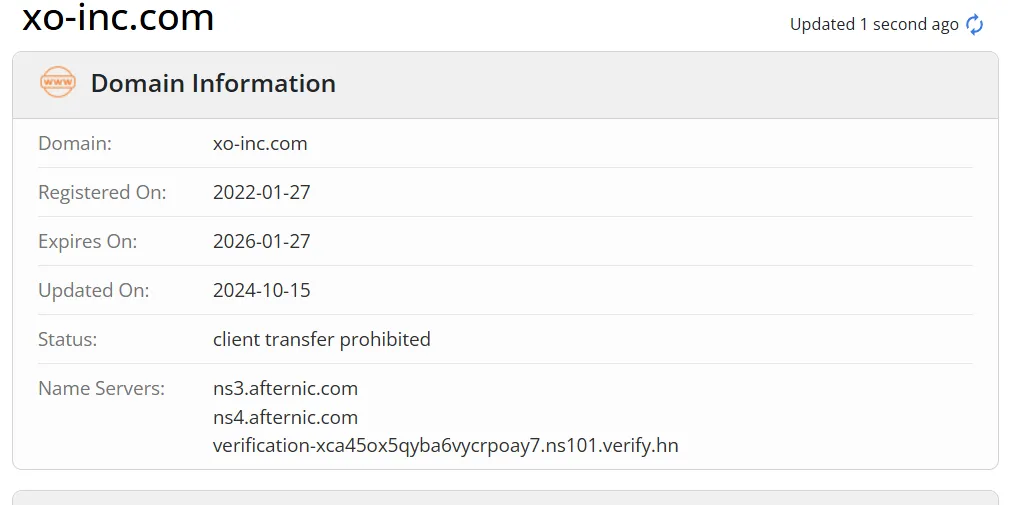Click the orange www globe icon
Viewport: 1016px width, 505px height.
coord(58,82)
